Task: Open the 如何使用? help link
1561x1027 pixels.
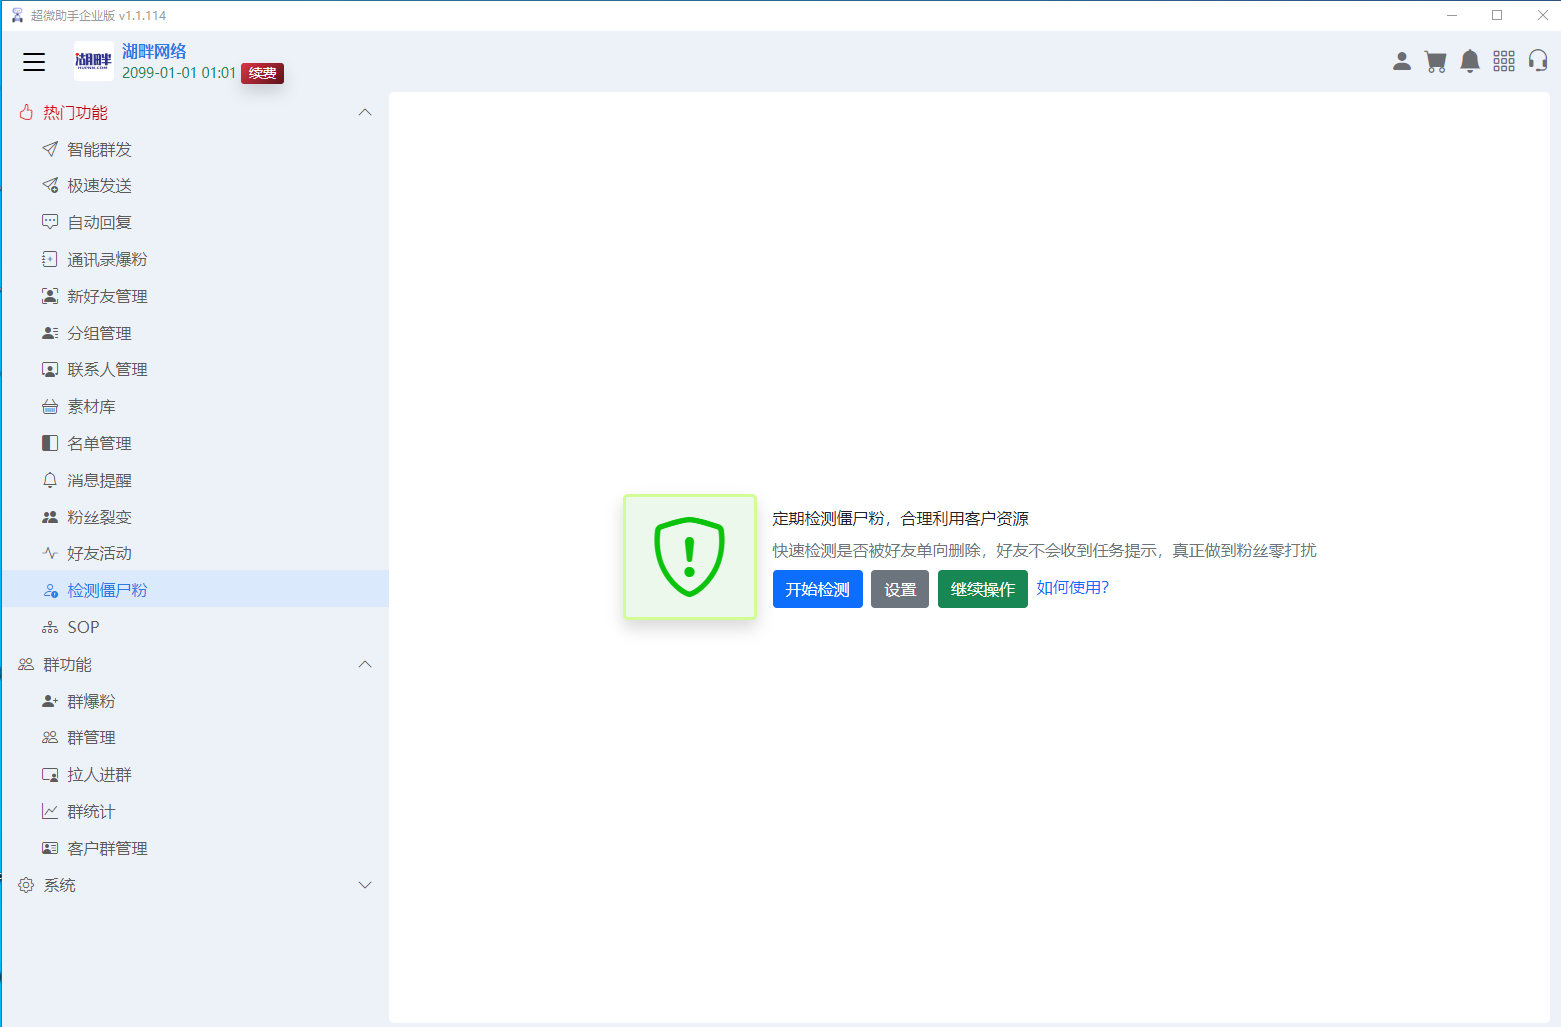Action: click(1072, 587)
